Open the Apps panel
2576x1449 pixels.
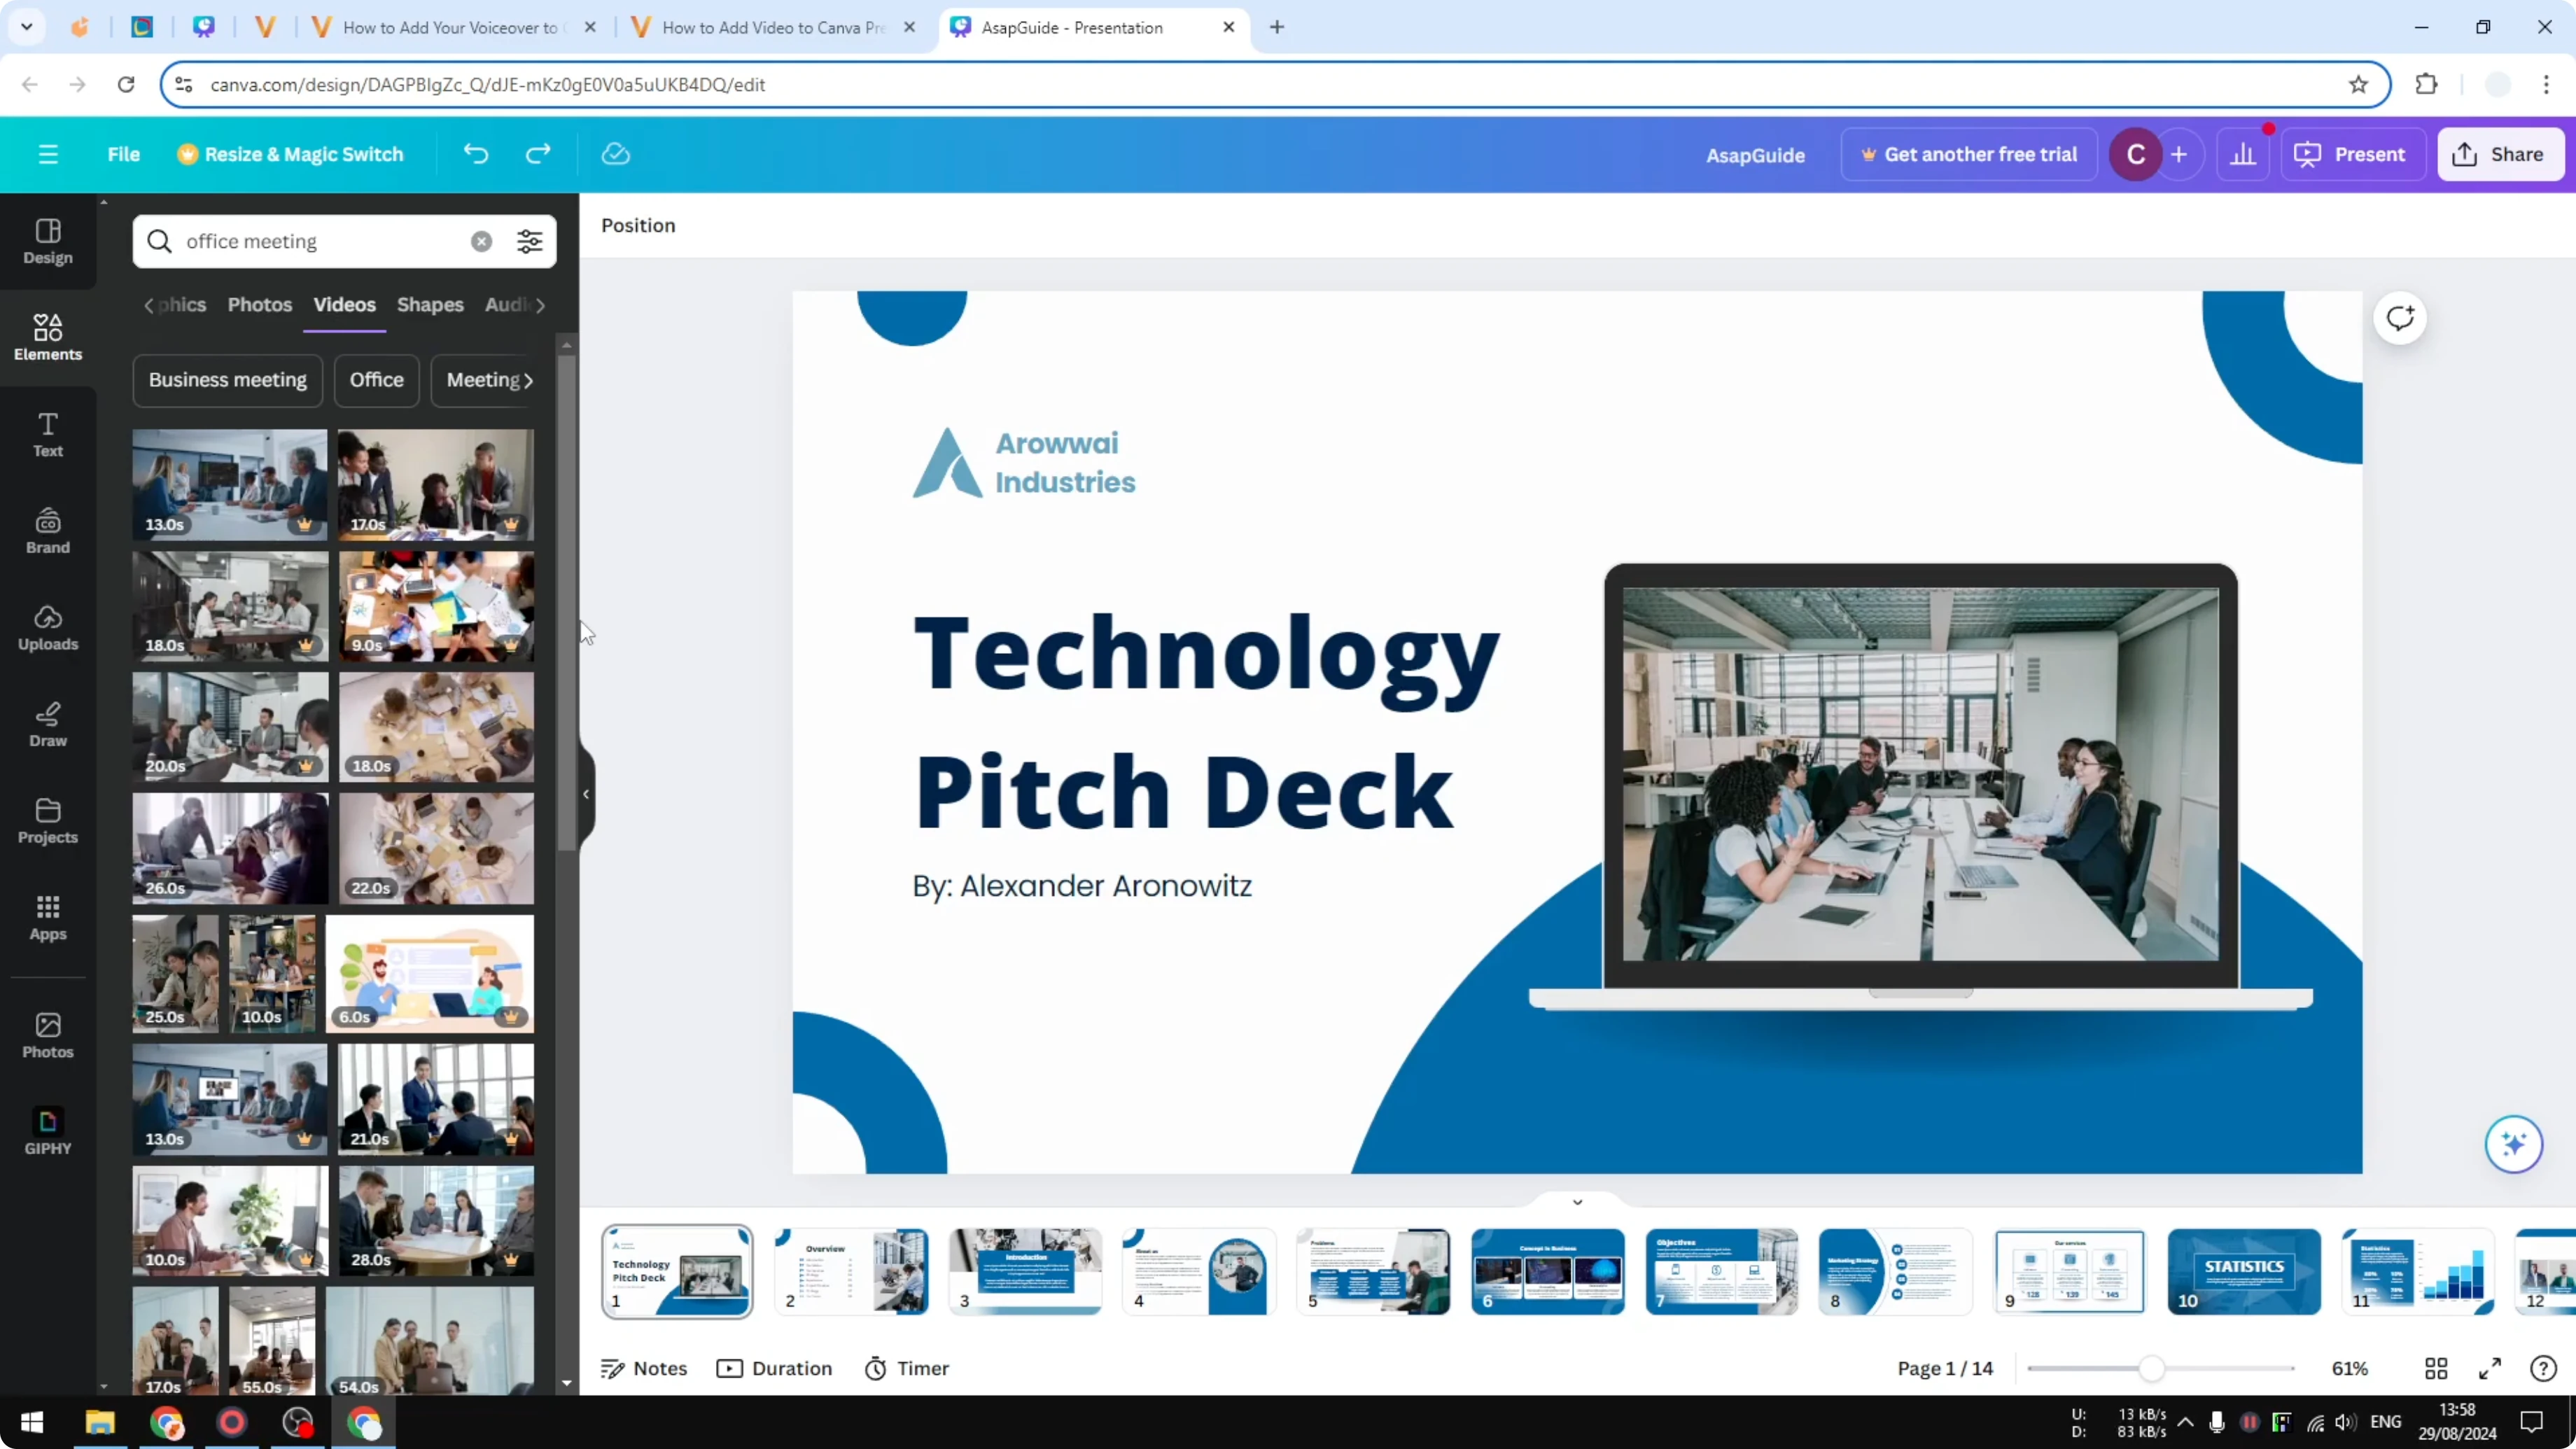coord(48,918)
